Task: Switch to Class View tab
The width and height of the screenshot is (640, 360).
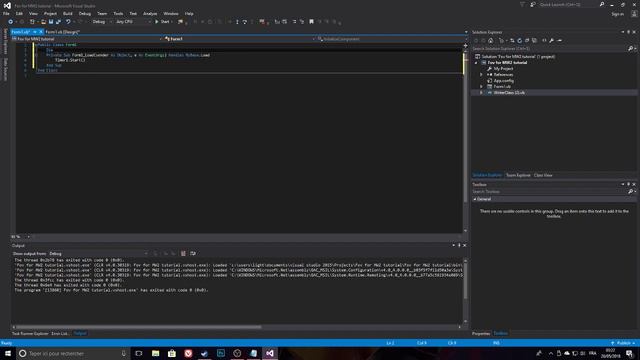Action: pos(543,175)
